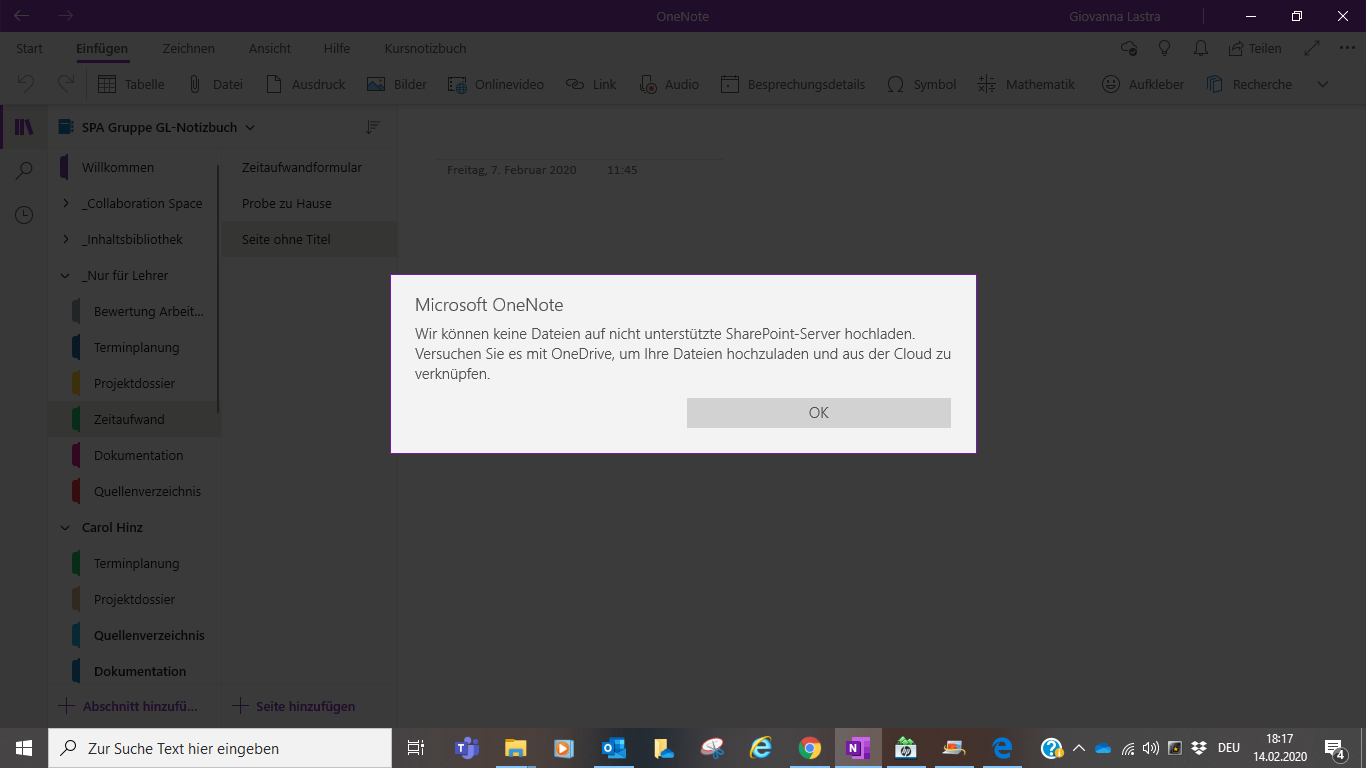Open the Start ribbon tab
Viewport: 1366px width, 768px height.
coord(29,48)
